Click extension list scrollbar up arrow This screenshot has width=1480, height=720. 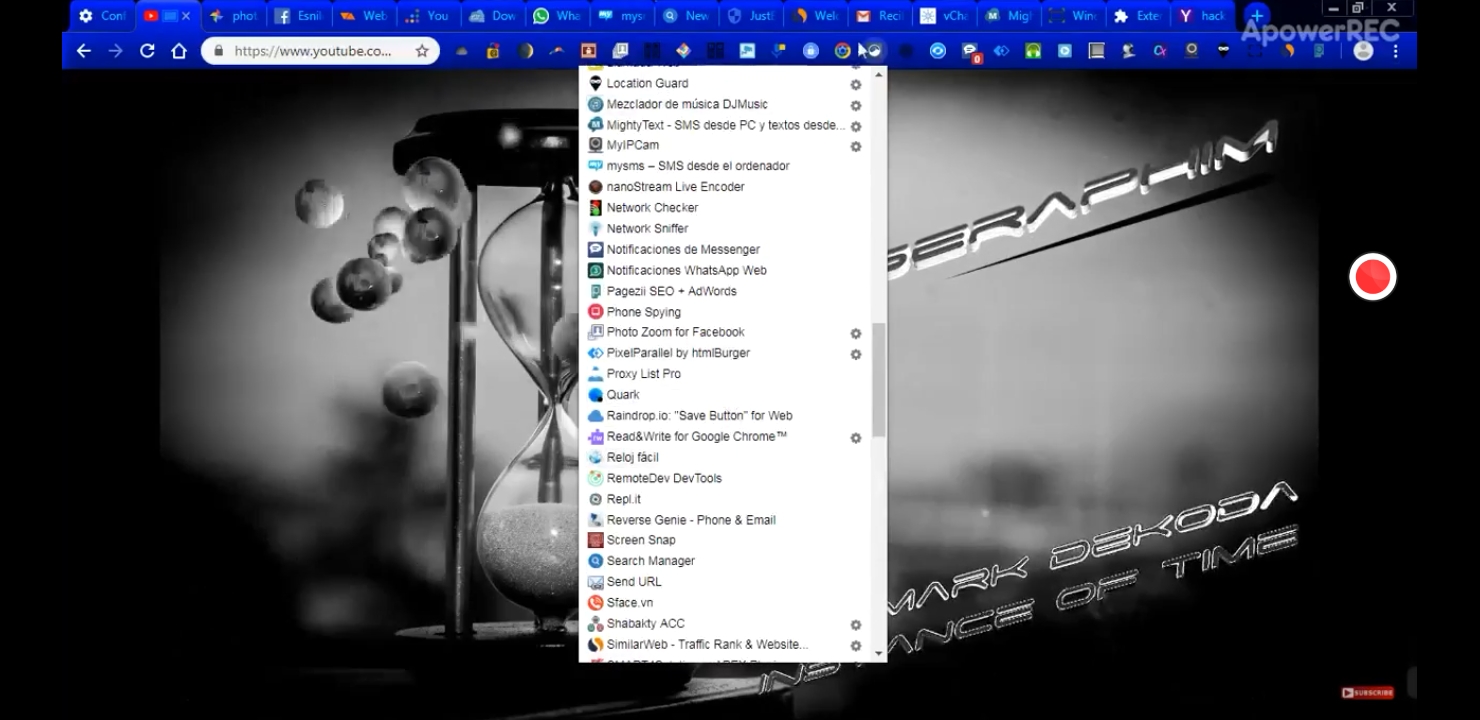click(x=879, y=74)
